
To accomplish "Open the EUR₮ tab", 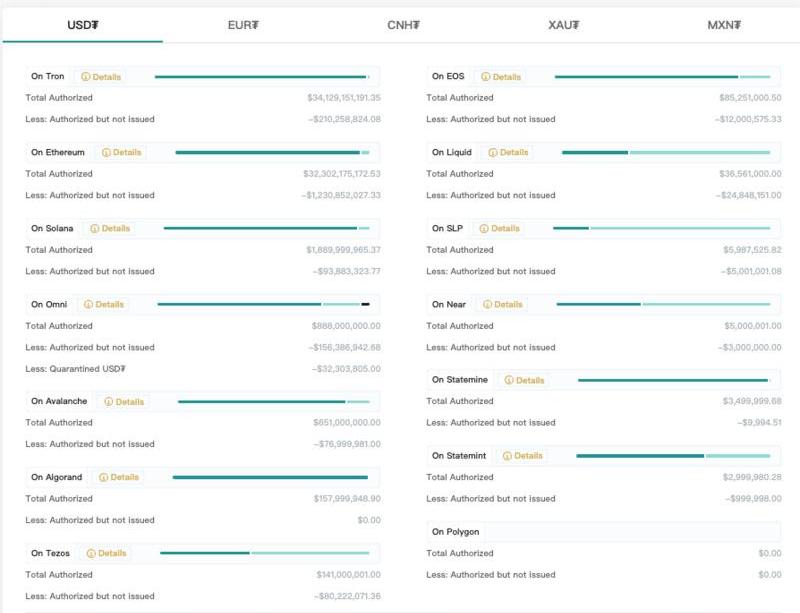I will click(243, 25).
